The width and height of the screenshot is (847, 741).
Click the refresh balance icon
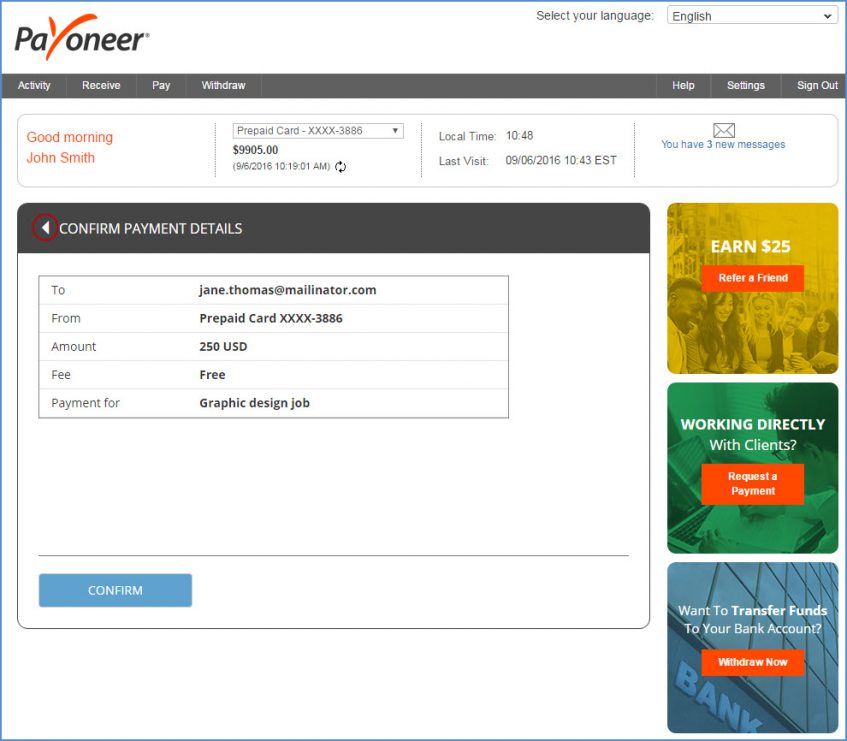(340, 166)
